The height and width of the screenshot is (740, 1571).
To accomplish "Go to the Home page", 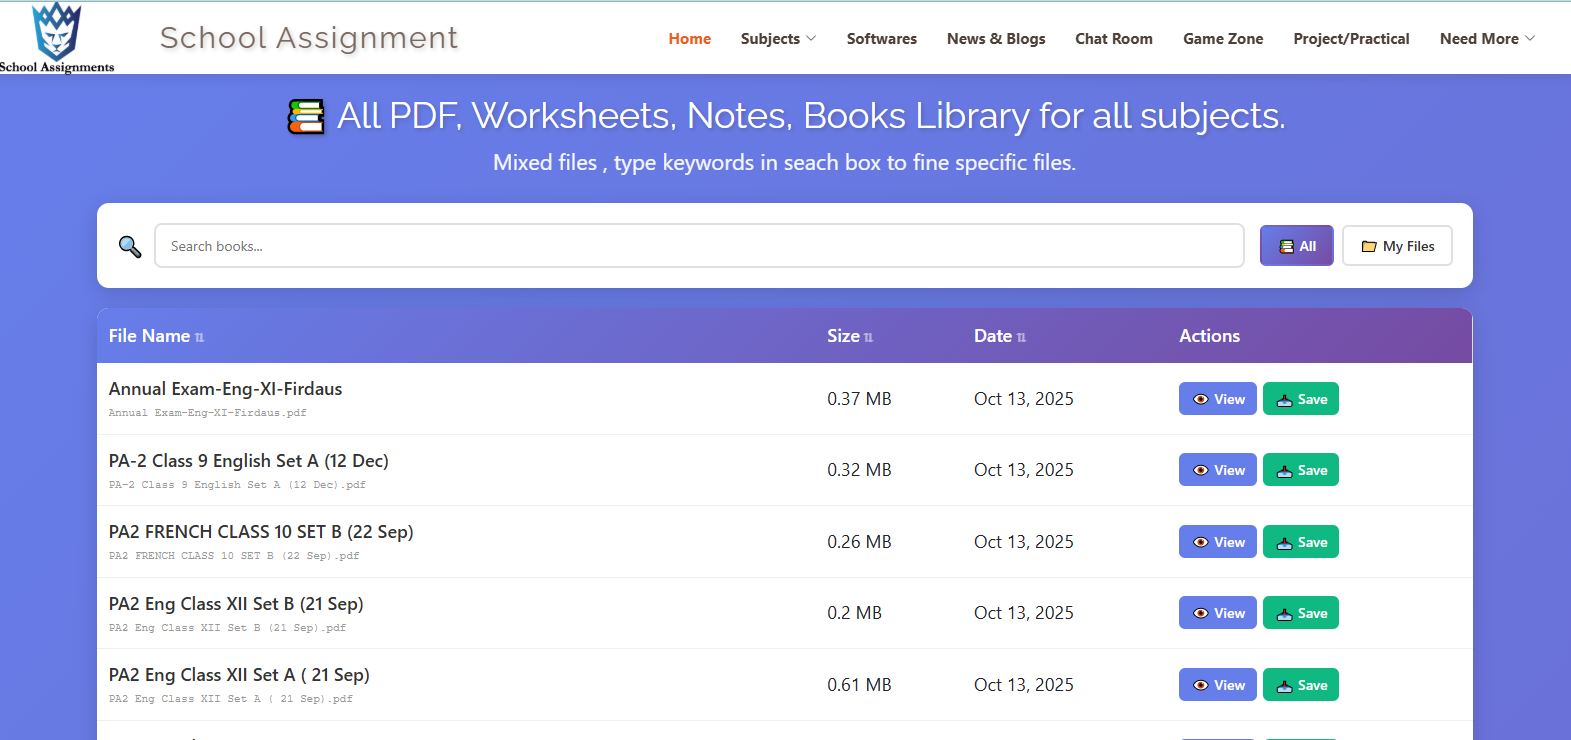I will tap(690, 39).
